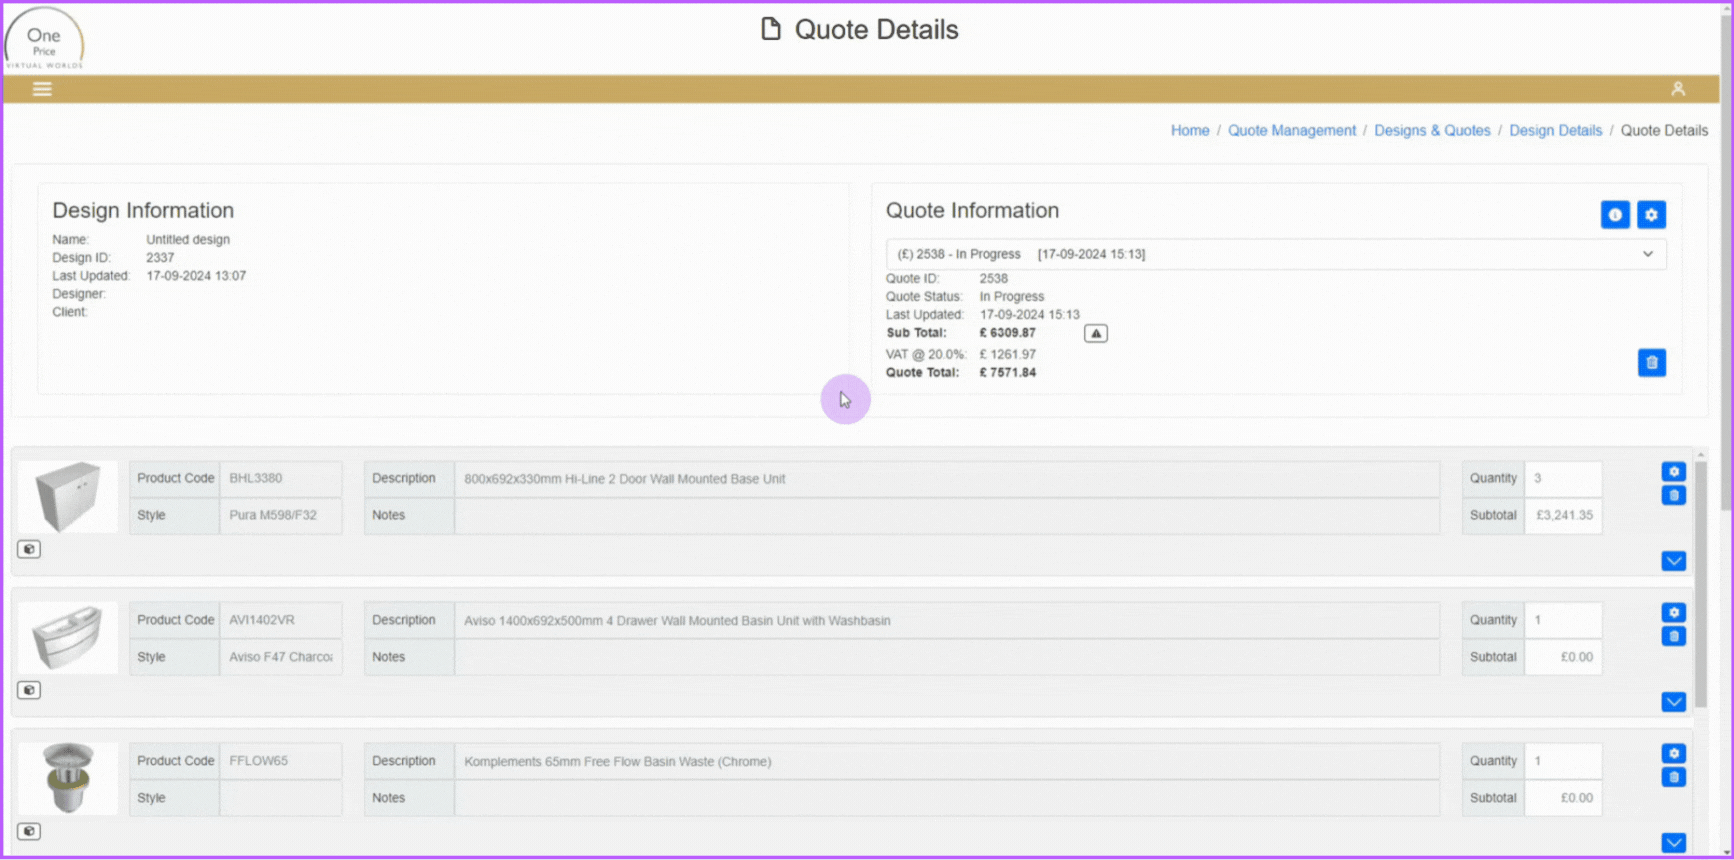
Task: Click the quote info icon button
Action: [x=1615, y=215]
